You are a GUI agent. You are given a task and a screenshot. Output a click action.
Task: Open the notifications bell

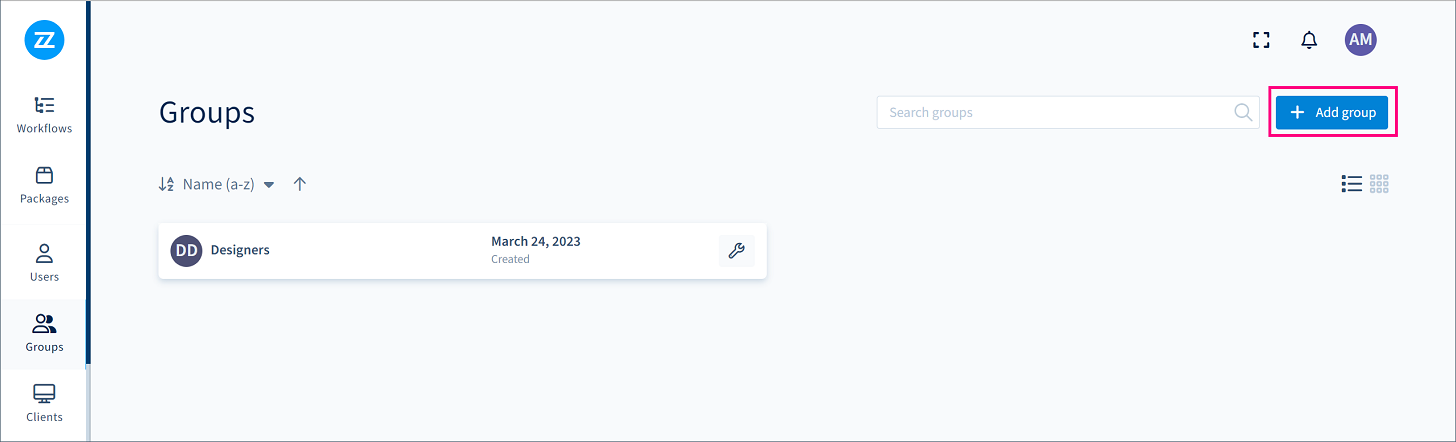pos(1309,40)
